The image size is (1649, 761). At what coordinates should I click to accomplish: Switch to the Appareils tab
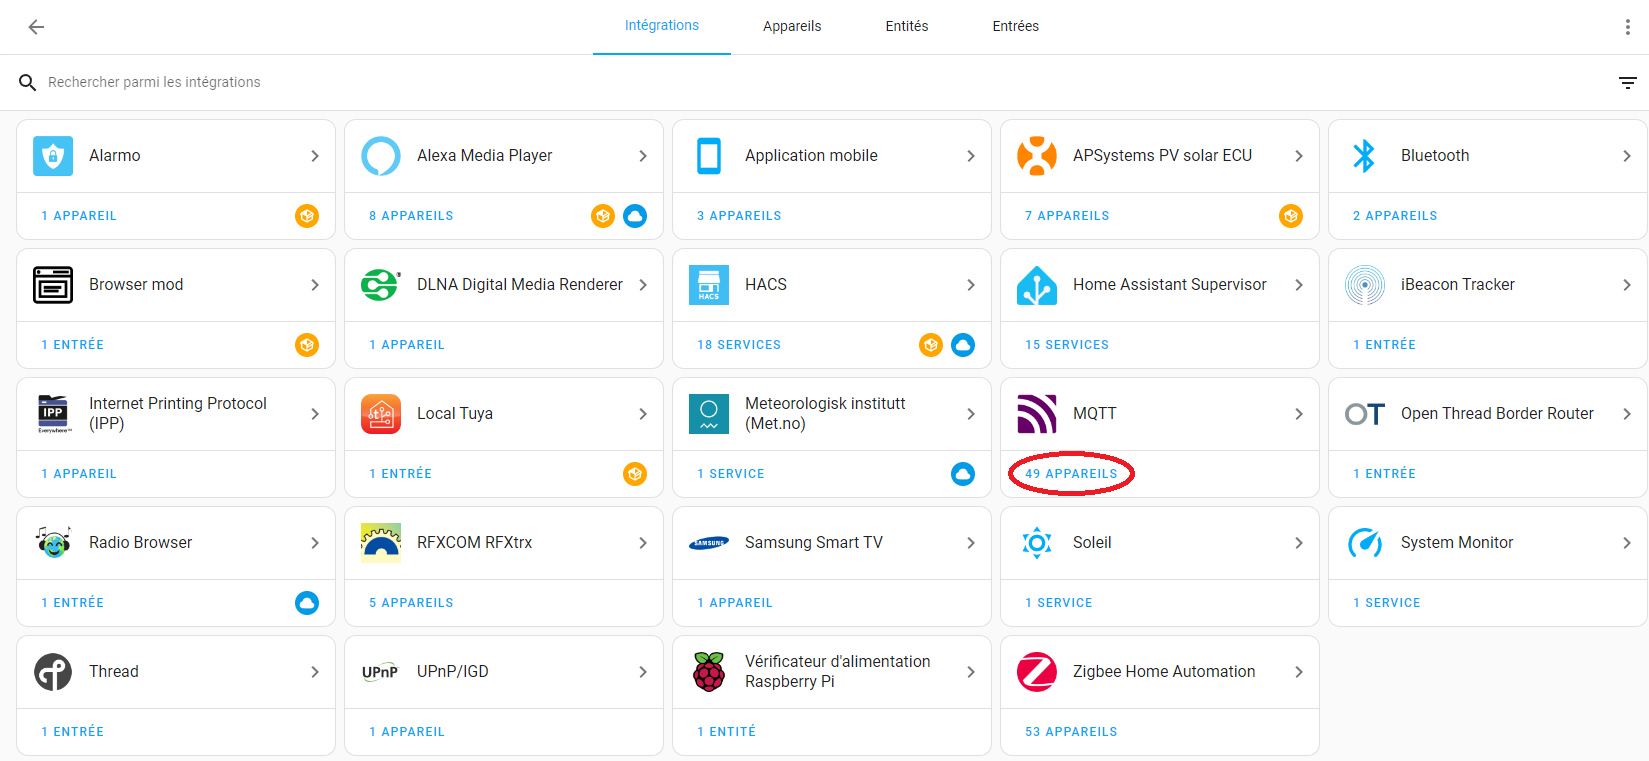792,27
